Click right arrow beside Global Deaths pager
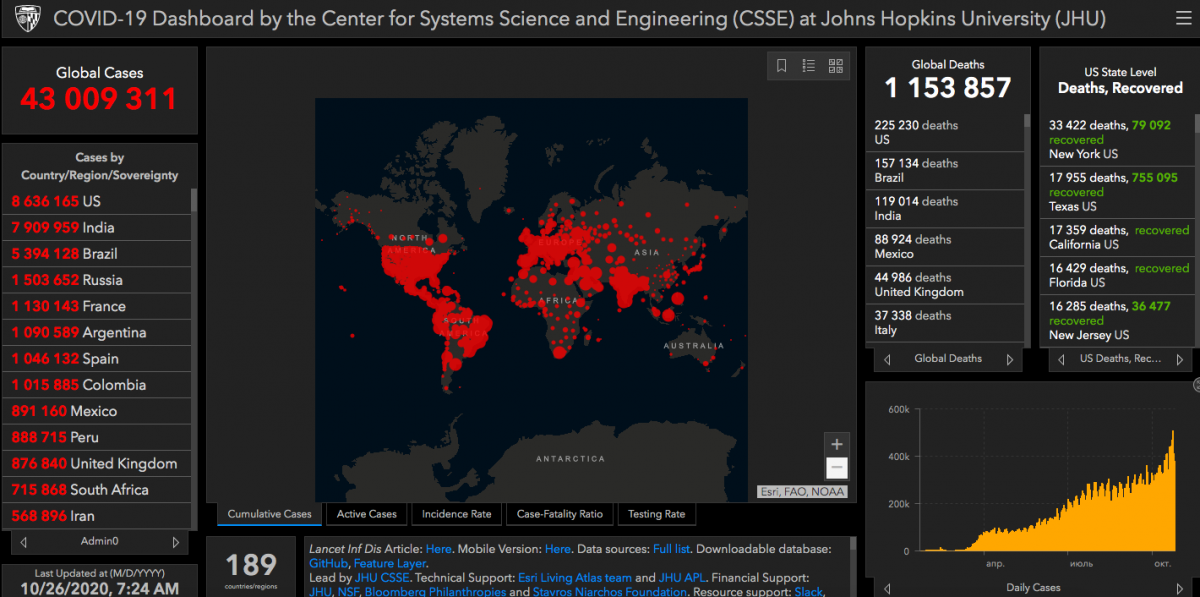Viewport: 1200px width, 597px height. point(1009,359)
